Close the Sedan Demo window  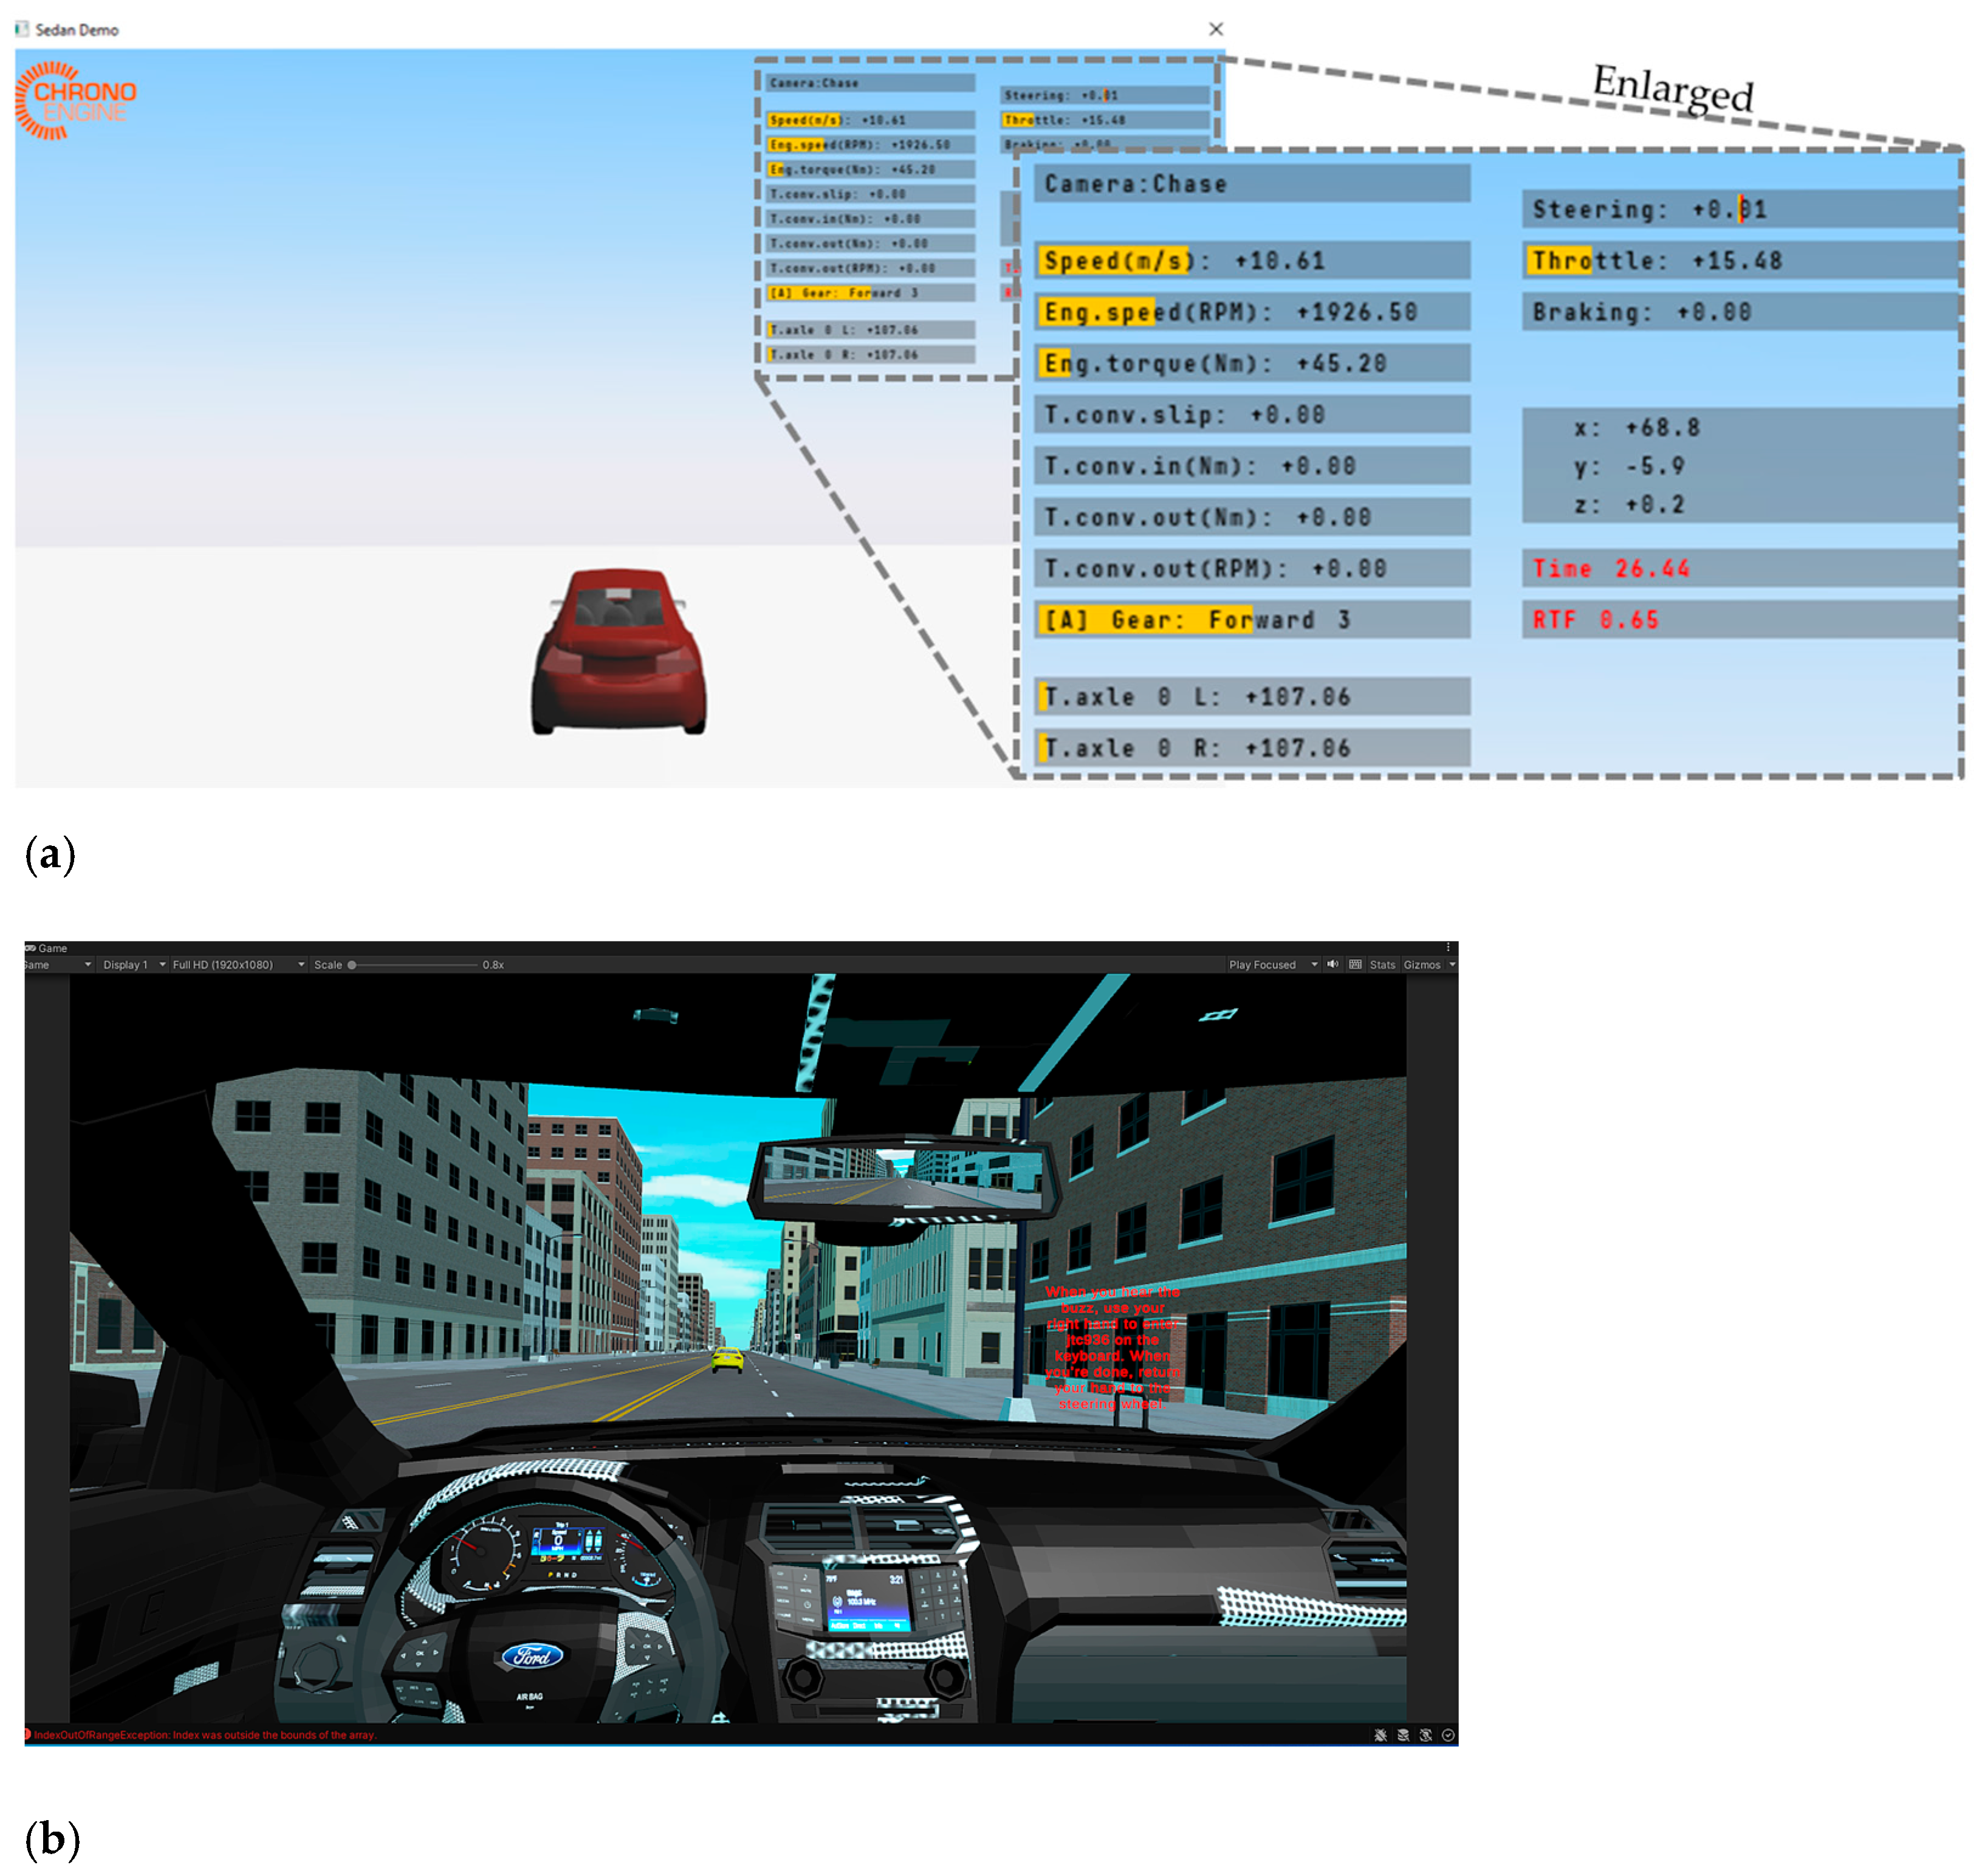[1216, 29]
